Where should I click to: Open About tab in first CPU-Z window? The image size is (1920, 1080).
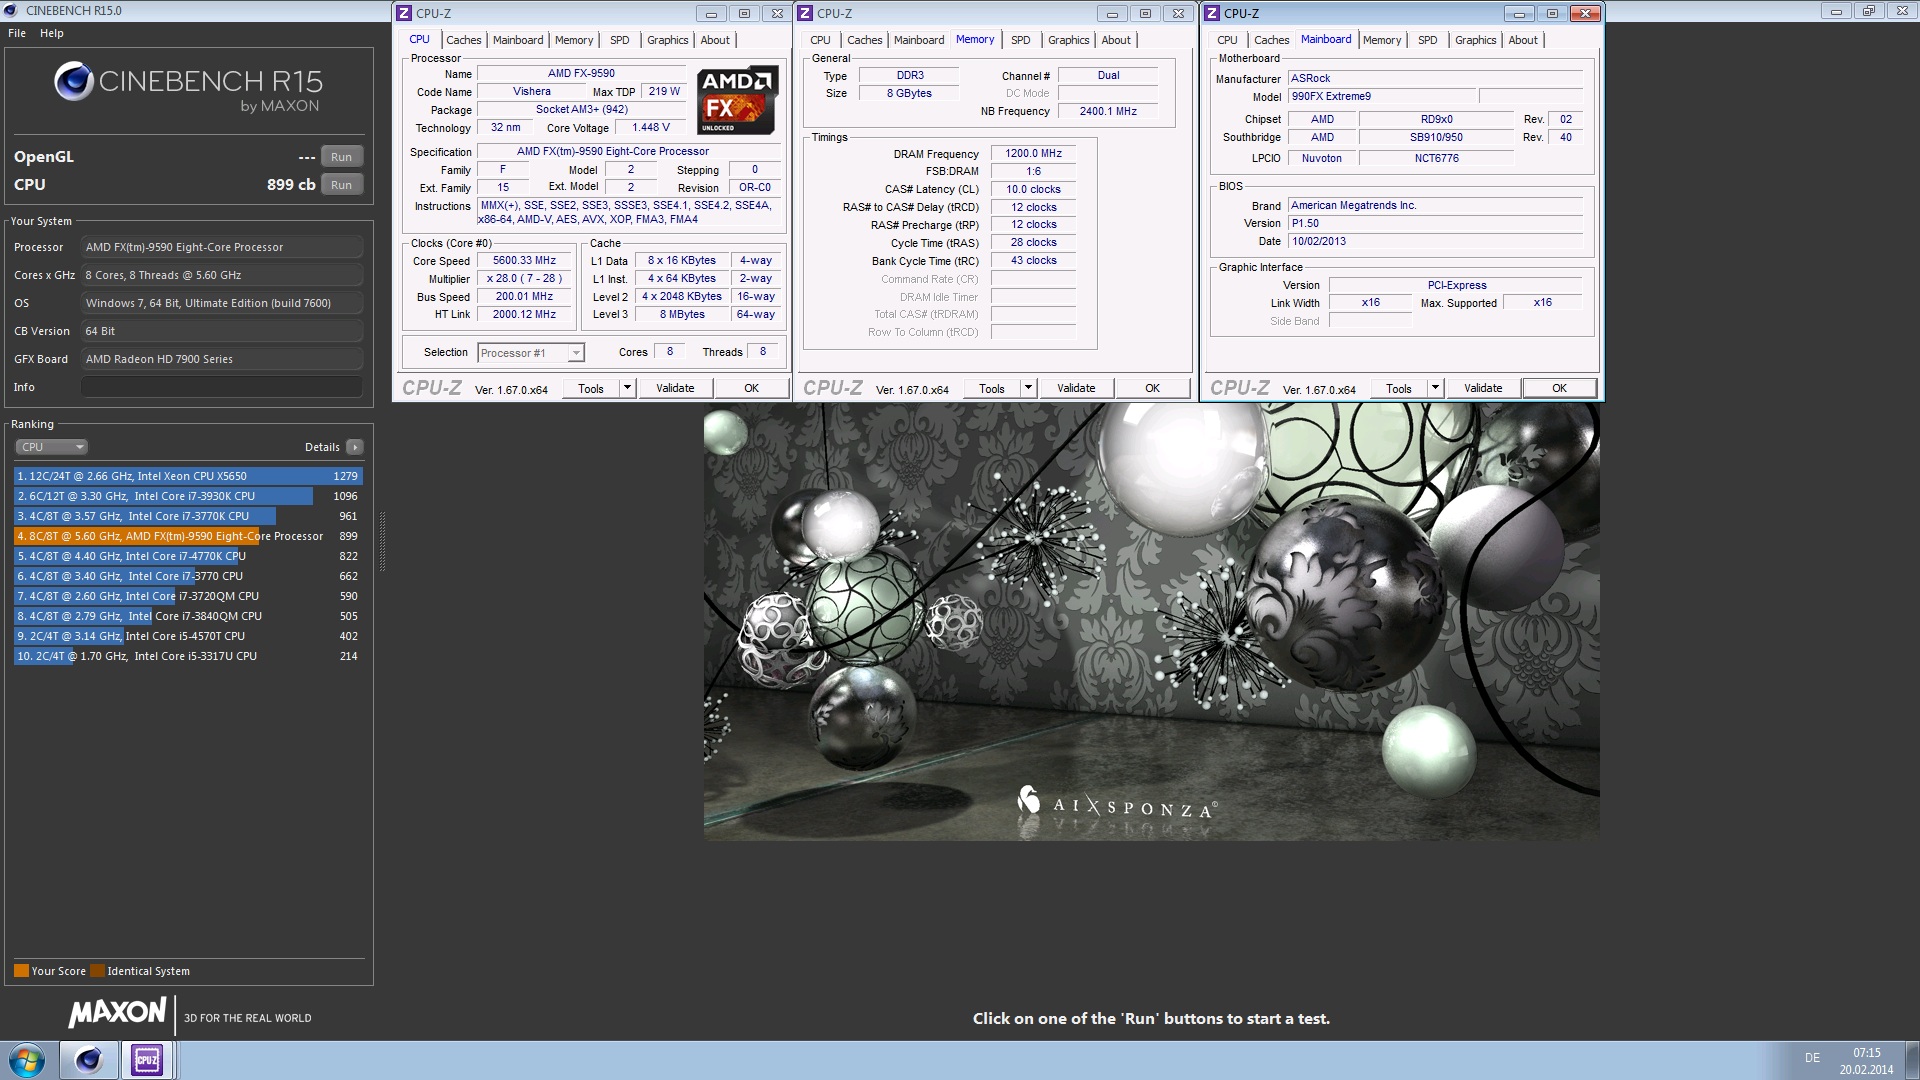[715, 40]
